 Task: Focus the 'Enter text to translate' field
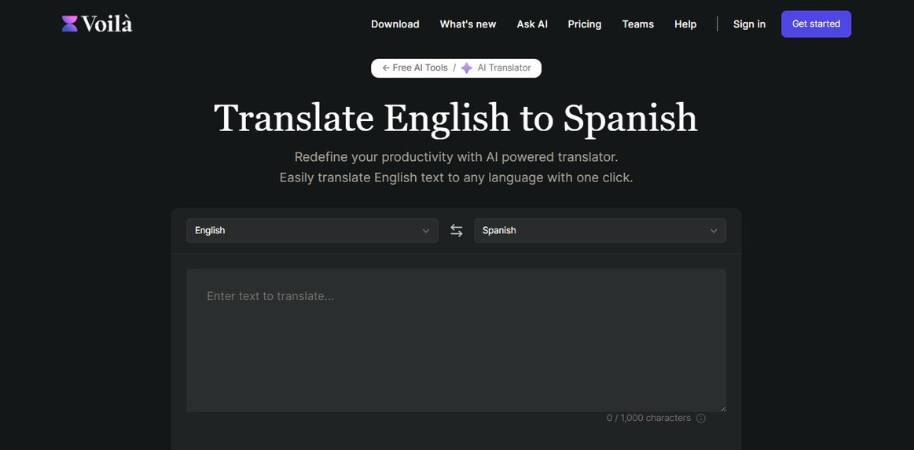(x=456, y=340)
